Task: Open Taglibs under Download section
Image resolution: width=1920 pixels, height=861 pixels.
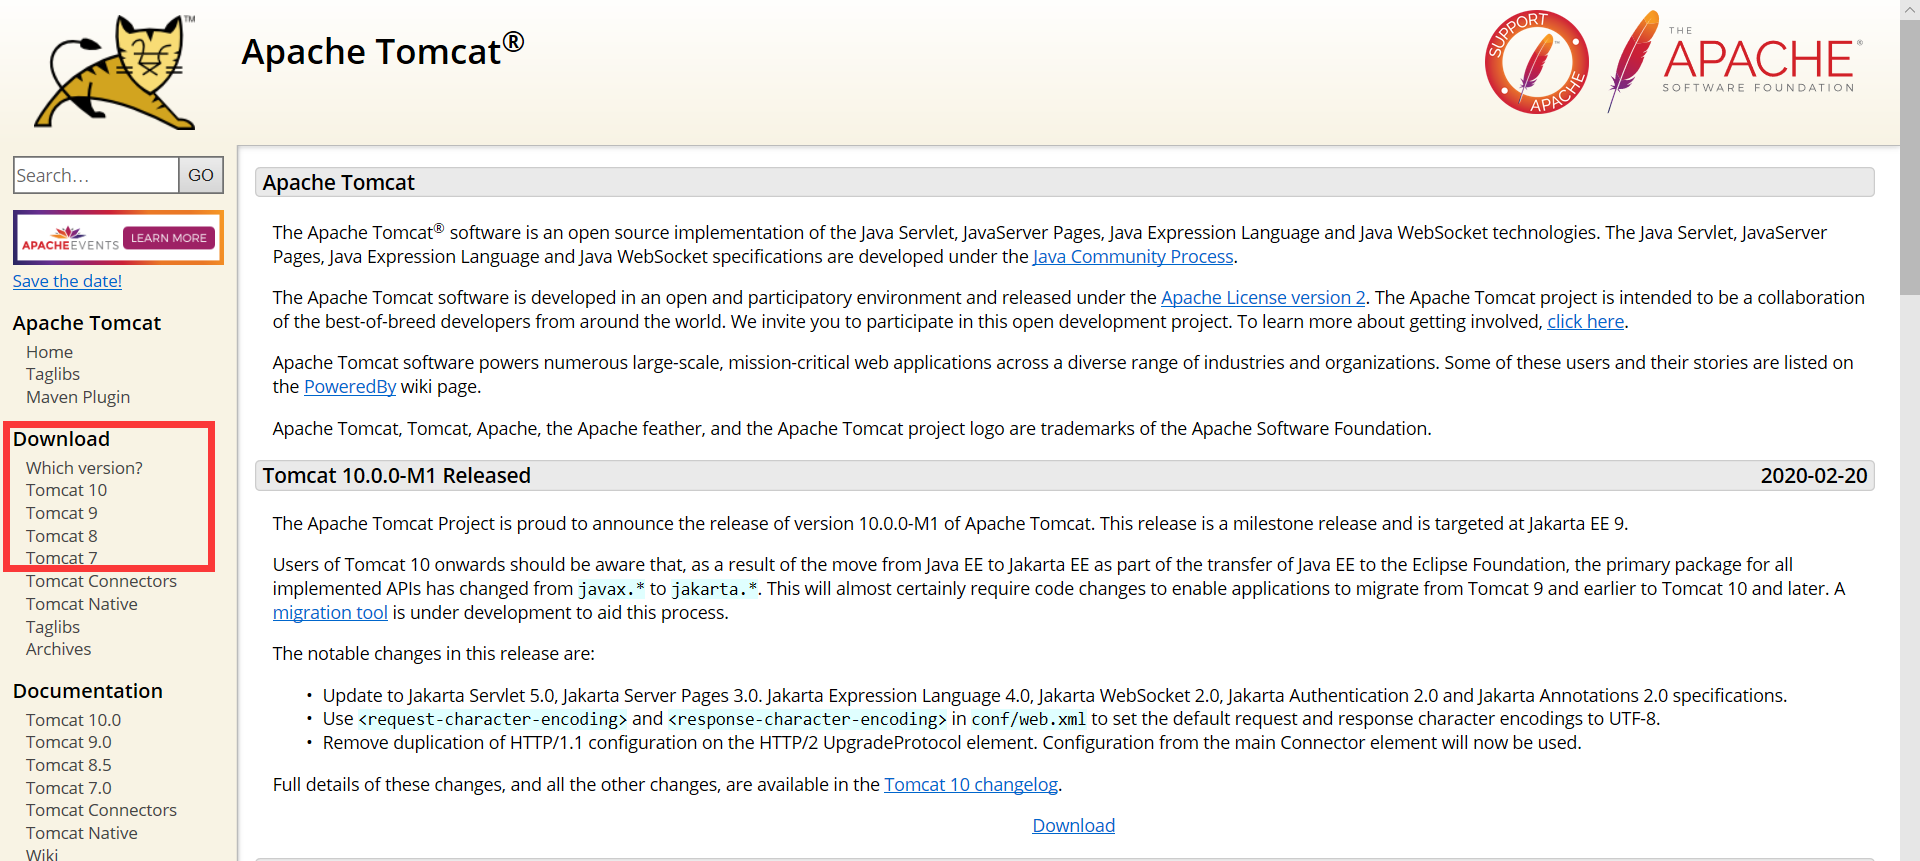Action: (x=53, y=627)
